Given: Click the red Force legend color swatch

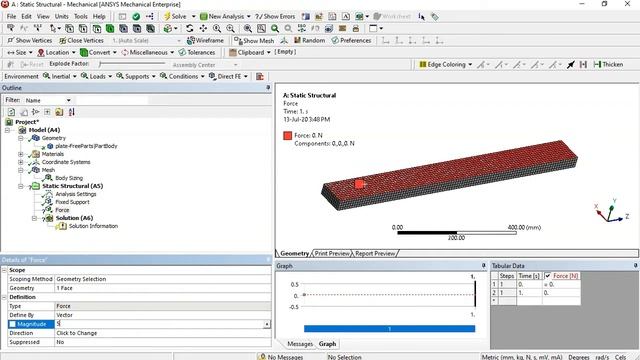Looking at the screenshot, I should point(287,136).
